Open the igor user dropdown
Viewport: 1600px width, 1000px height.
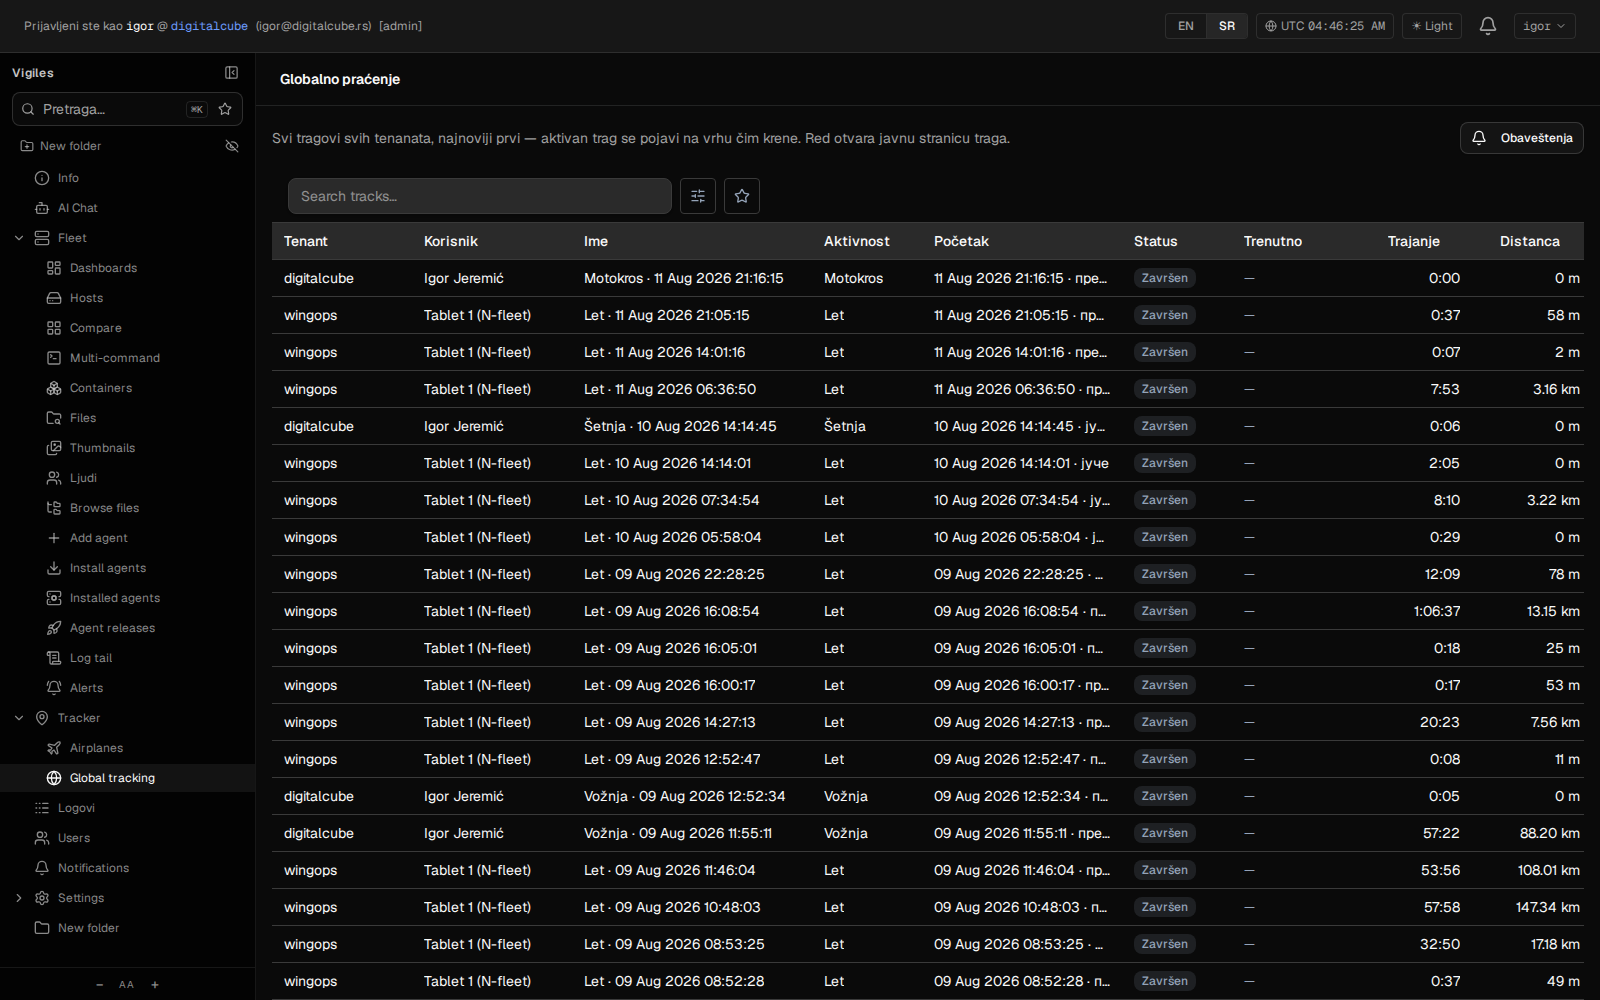(1544, 26)
